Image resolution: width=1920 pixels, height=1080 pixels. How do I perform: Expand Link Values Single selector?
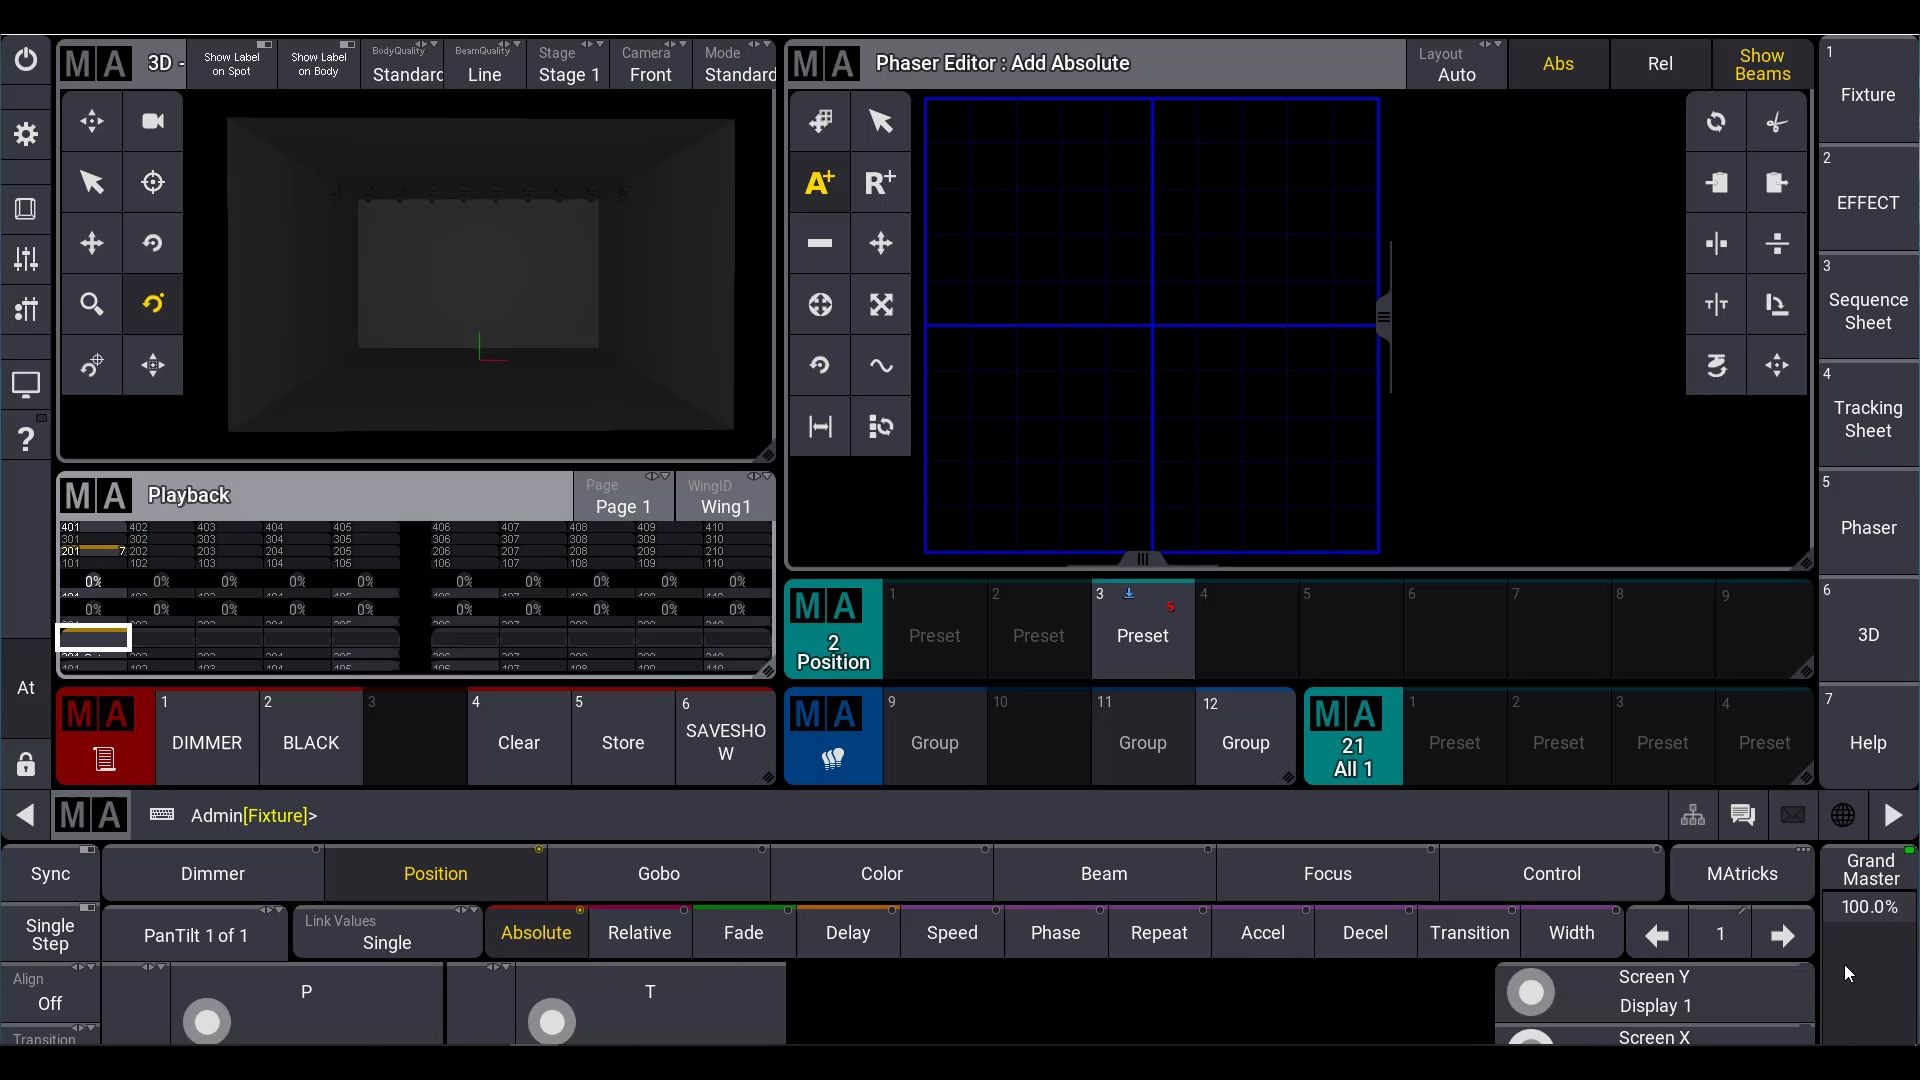387,933
